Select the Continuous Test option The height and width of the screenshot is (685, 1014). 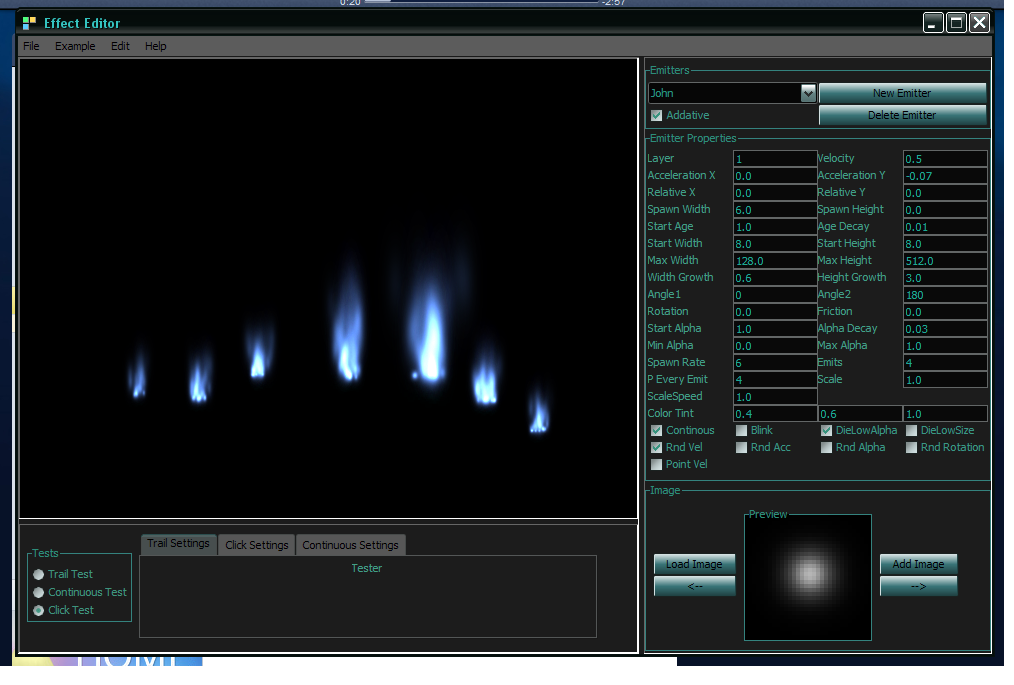coord(39,593)
